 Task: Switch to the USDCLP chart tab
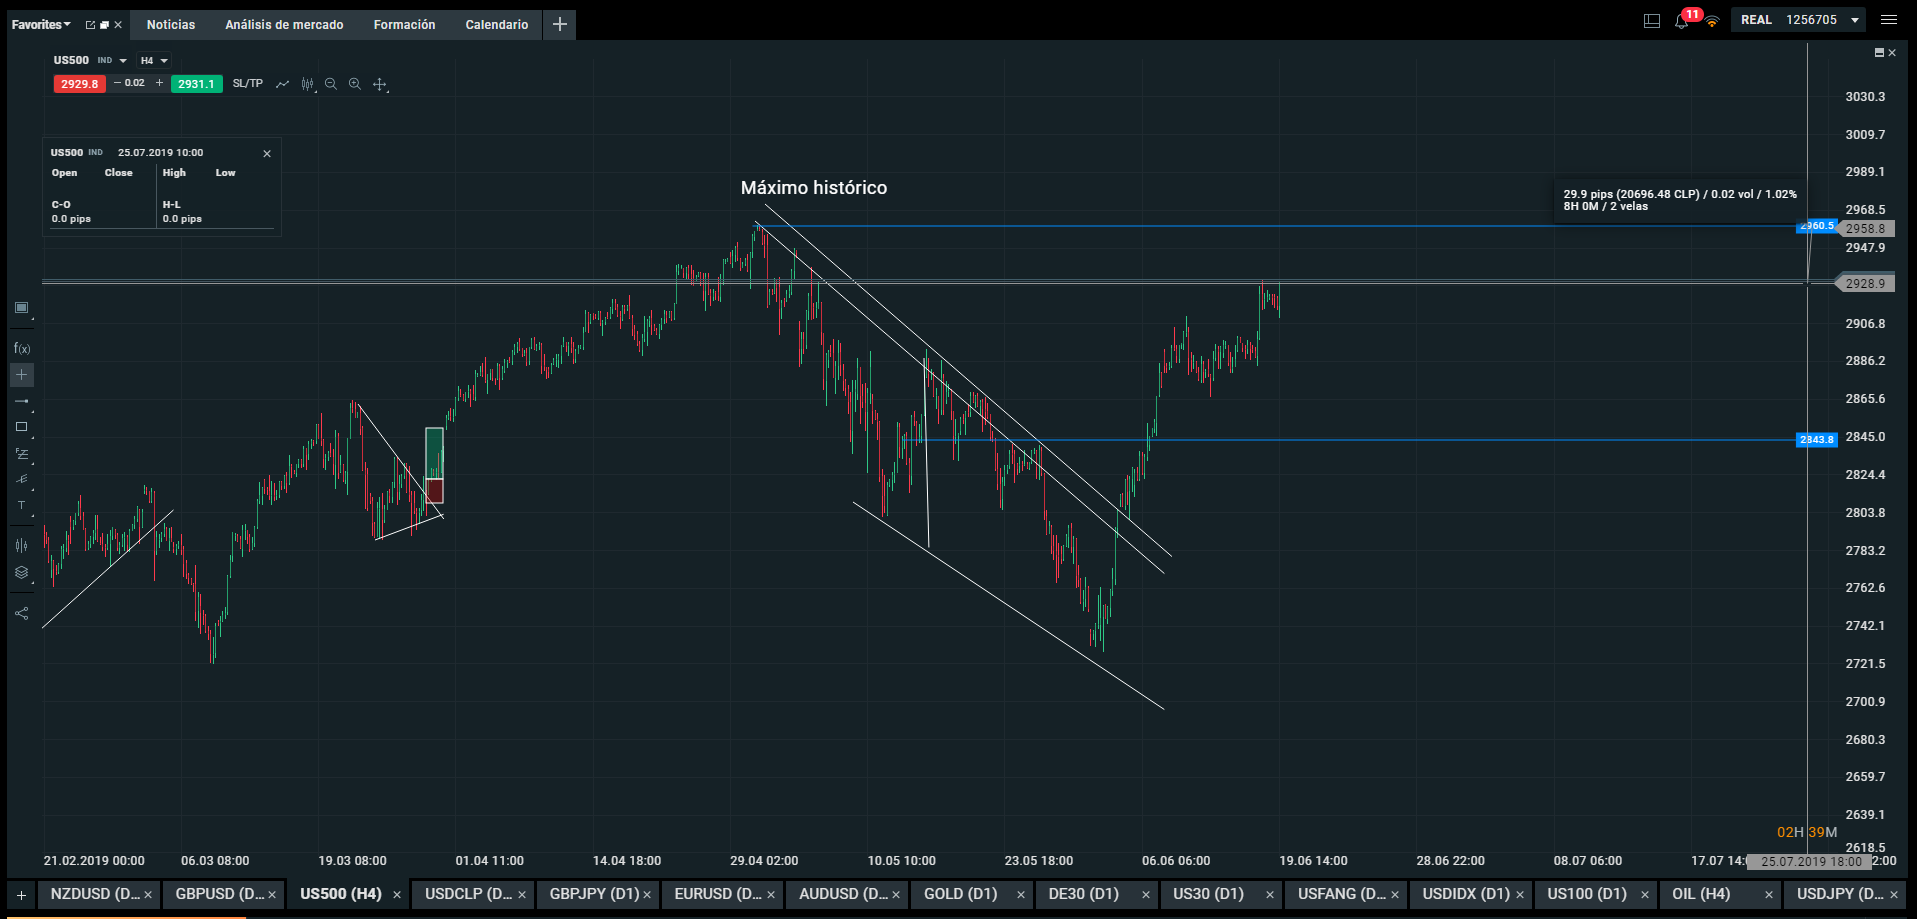[x=469, y=894]
